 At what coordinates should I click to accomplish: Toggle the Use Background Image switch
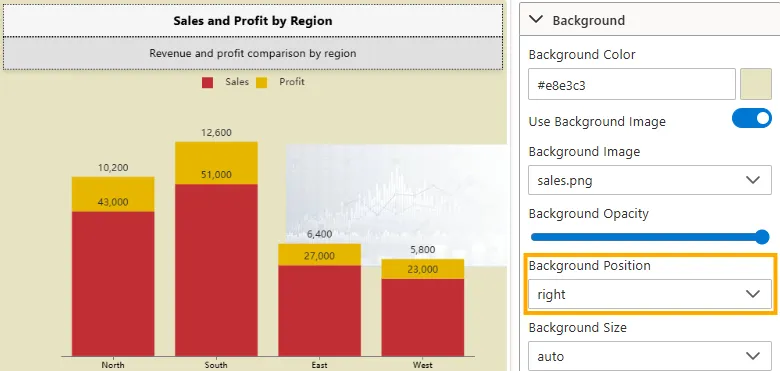pos(752,119)
